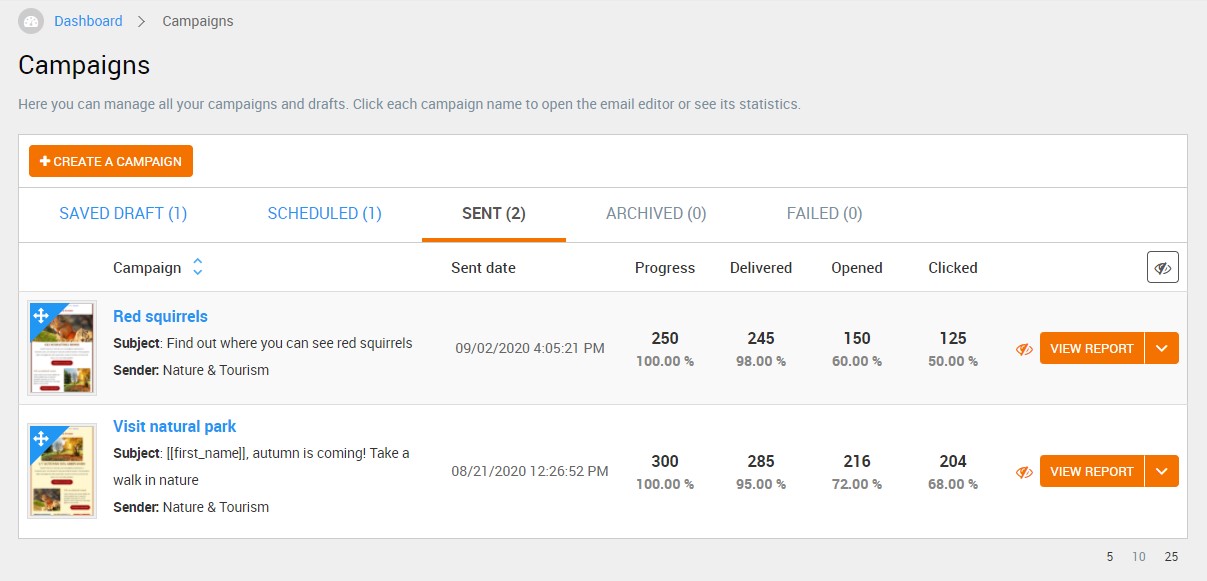Show 25 campaigns per page

[x=1171, y=557]
